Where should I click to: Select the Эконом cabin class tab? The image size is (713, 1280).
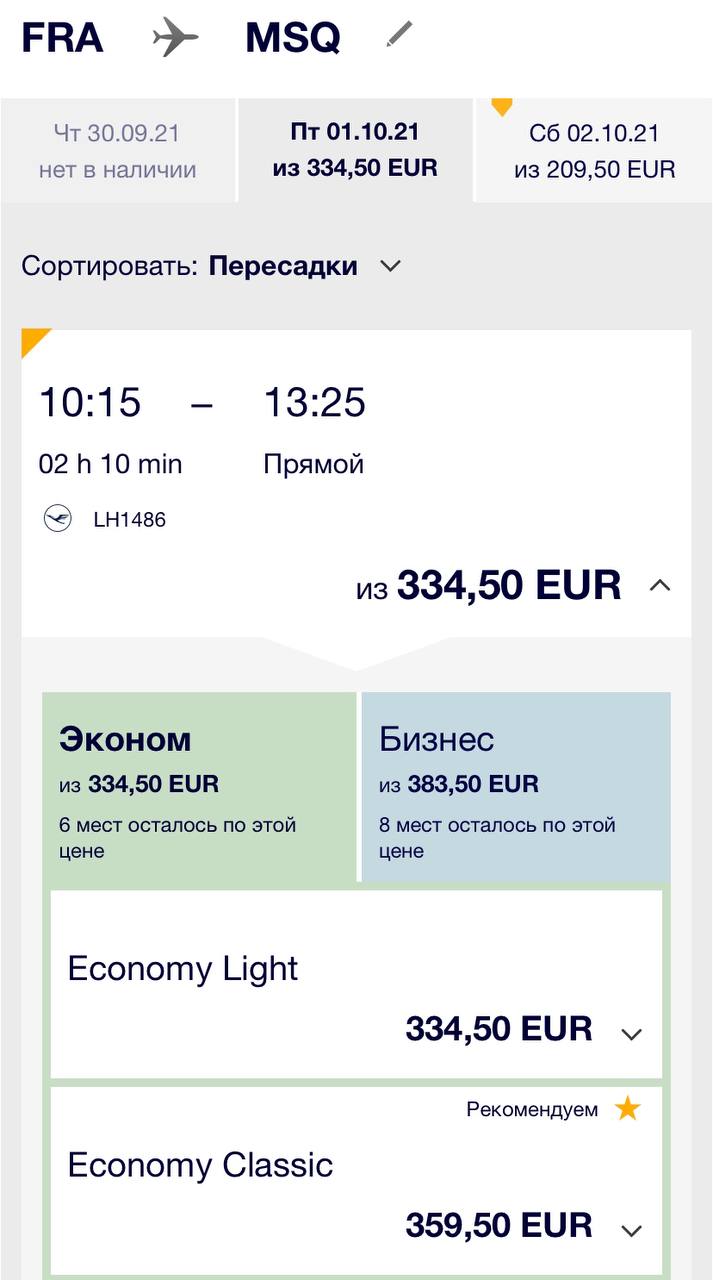pos(198,786)
